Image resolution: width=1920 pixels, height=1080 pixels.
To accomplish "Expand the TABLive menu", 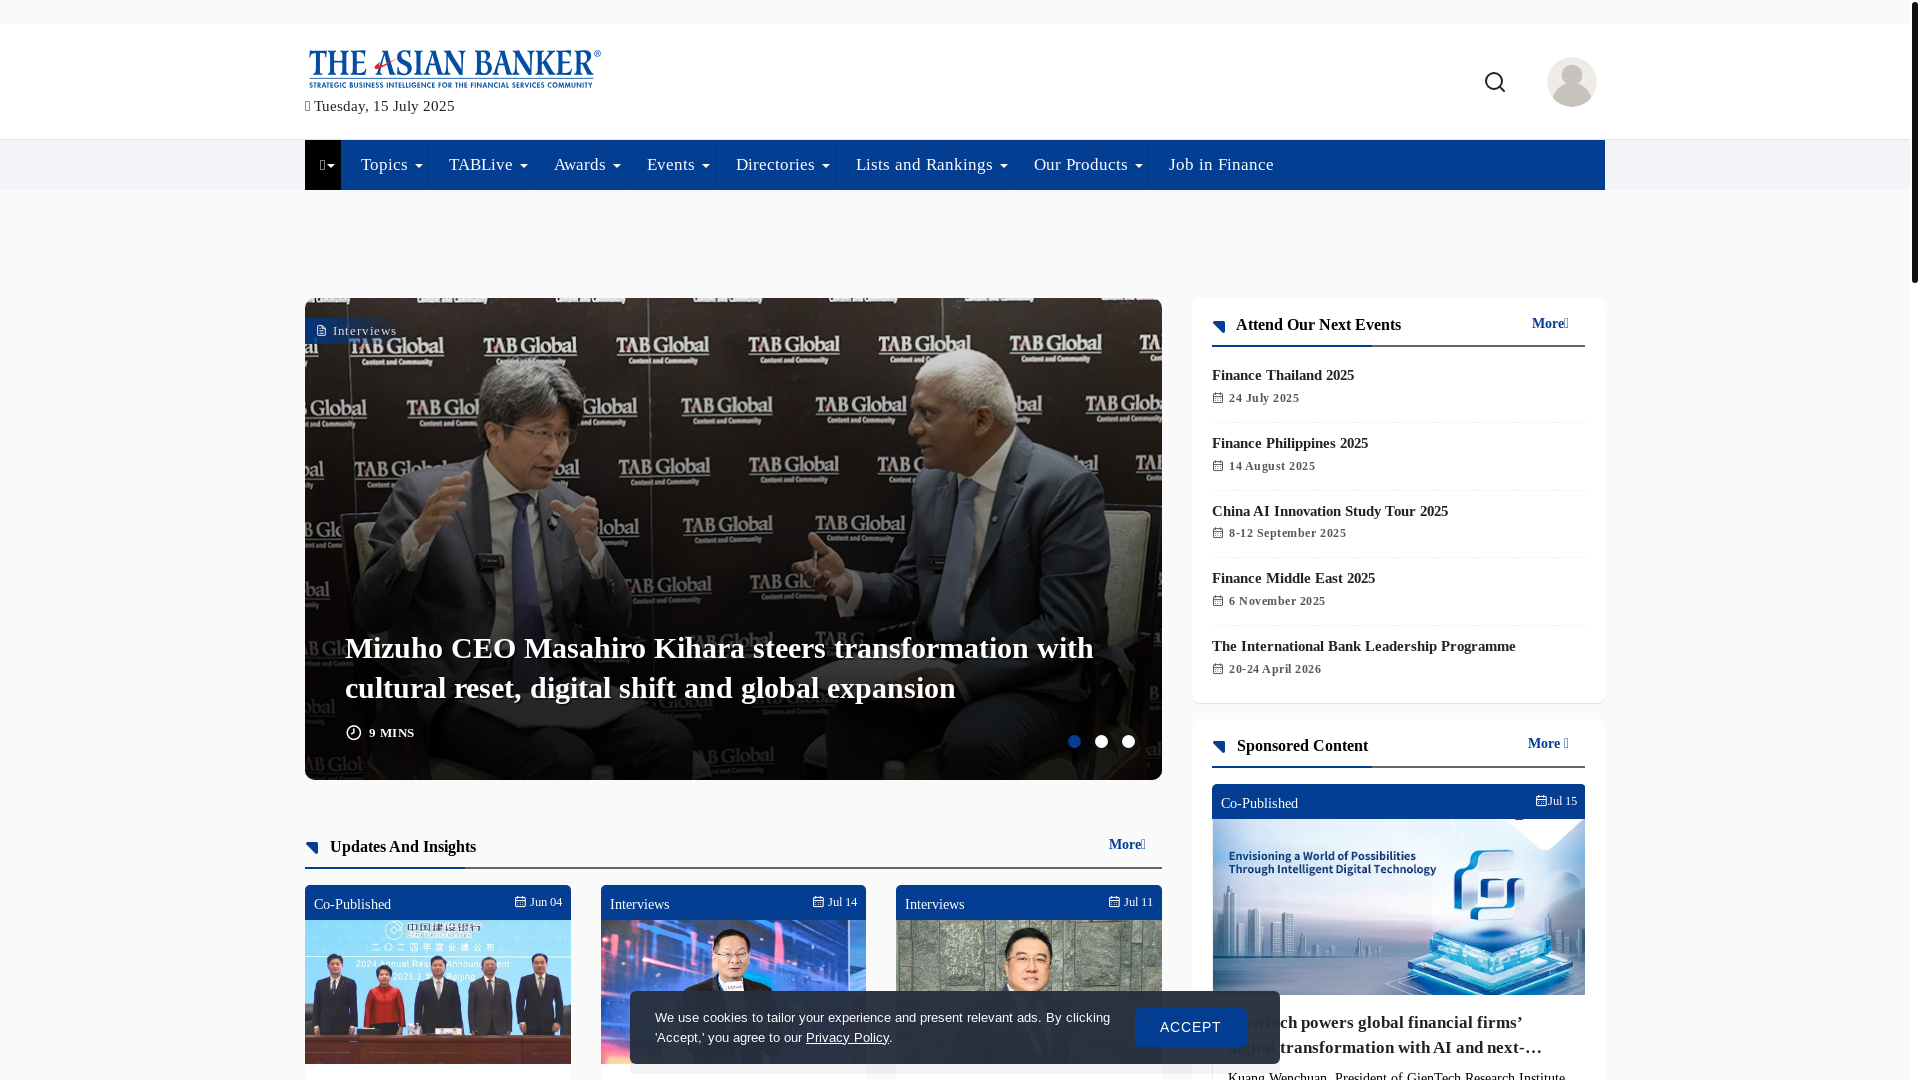I will pos(487,165).
